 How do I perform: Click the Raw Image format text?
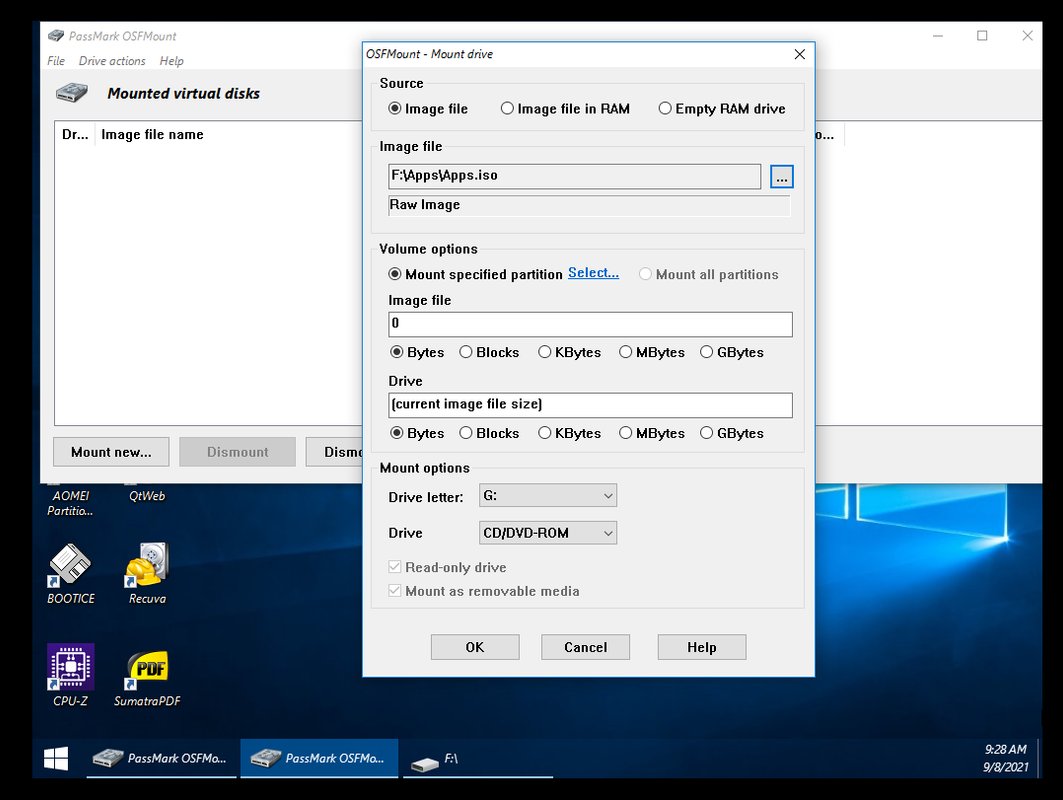(x=425, y=205)
